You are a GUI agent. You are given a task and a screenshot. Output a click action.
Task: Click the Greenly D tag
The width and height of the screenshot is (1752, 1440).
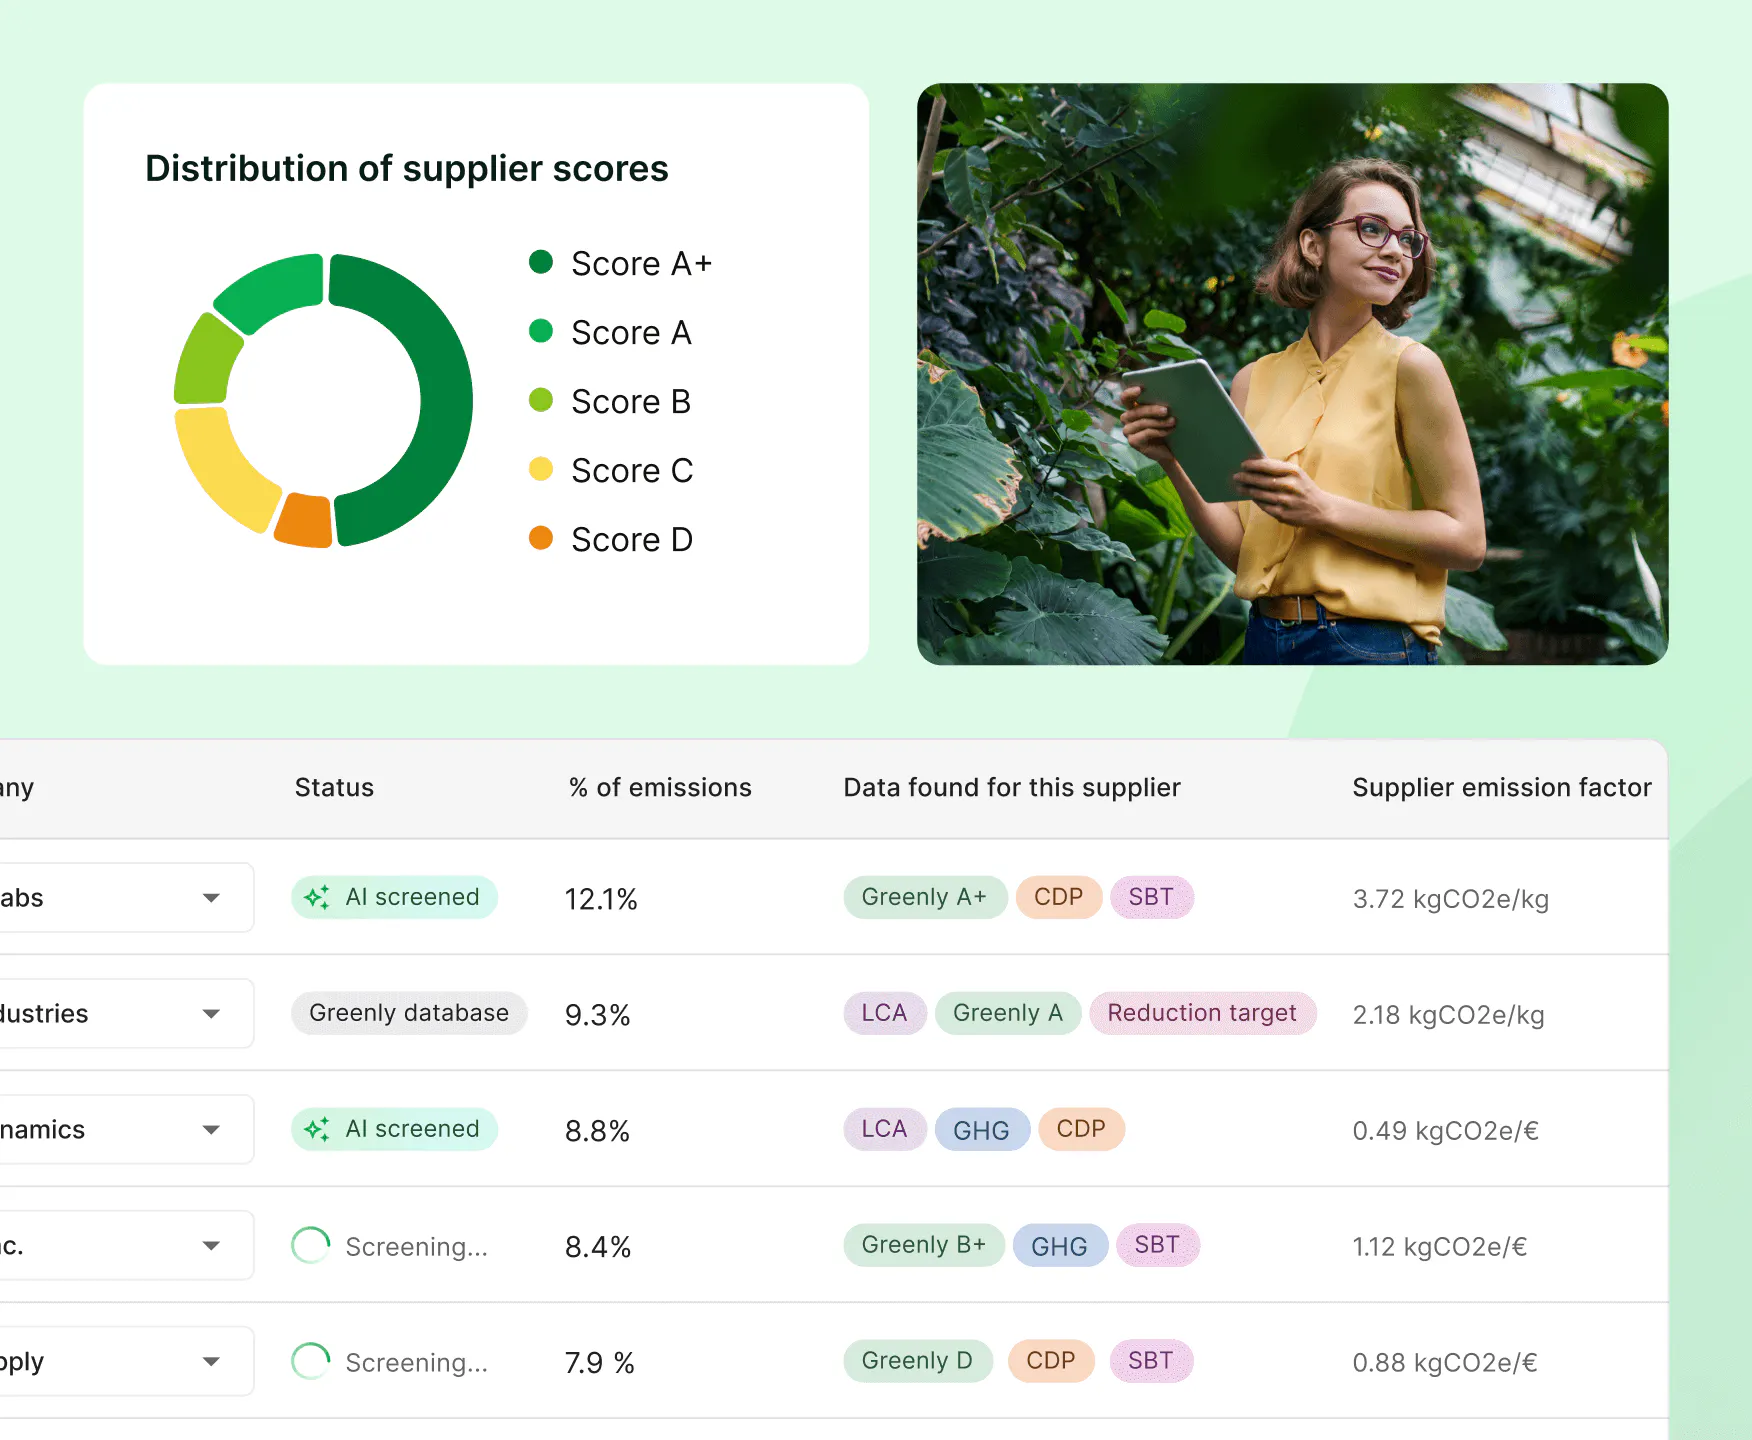point(918,1361)
